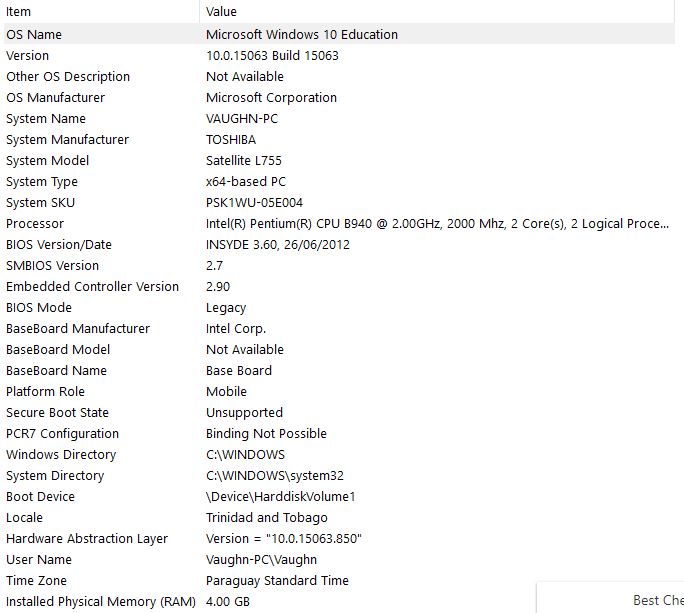Click the 'C:\WINDOWS\system32' value
Image resolution: width=684 pixels, height=613 pixels.
click(x=275, y=476)
